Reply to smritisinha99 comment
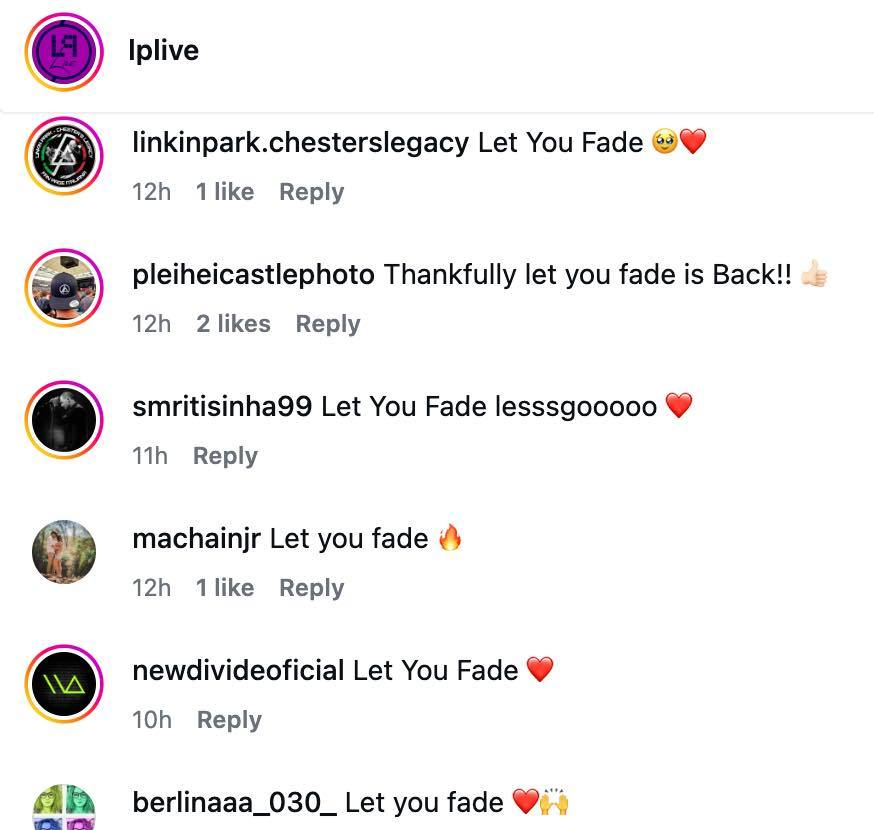The image size is (874, 830). click(x=225, y=456)
